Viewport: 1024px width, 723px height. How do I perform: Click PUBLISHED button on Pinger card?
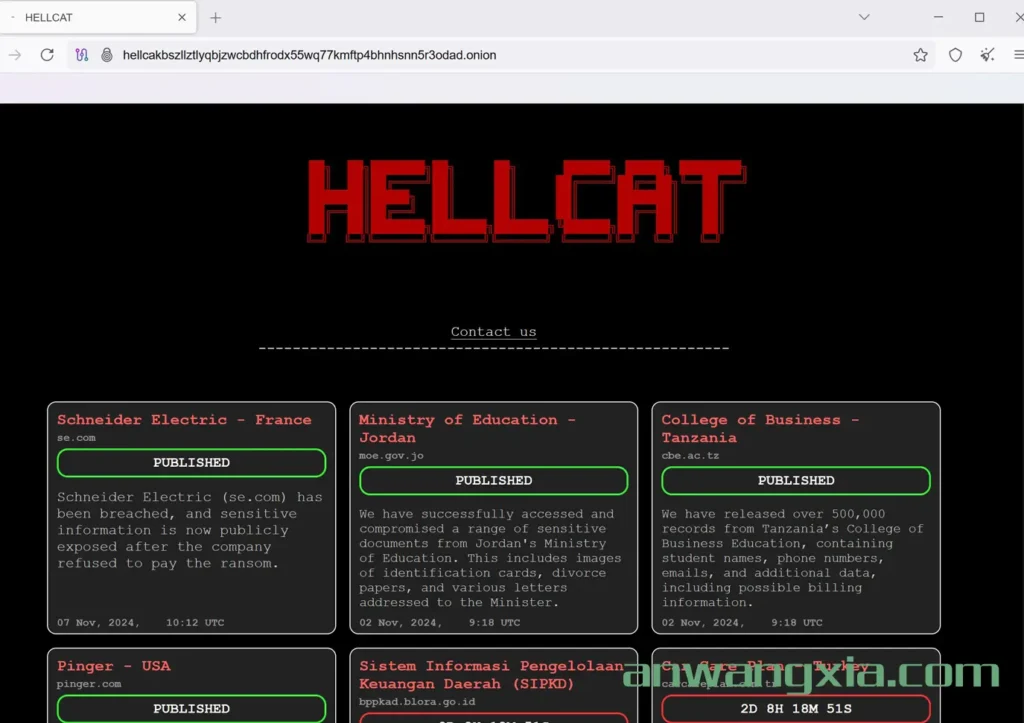click(191, 709)
